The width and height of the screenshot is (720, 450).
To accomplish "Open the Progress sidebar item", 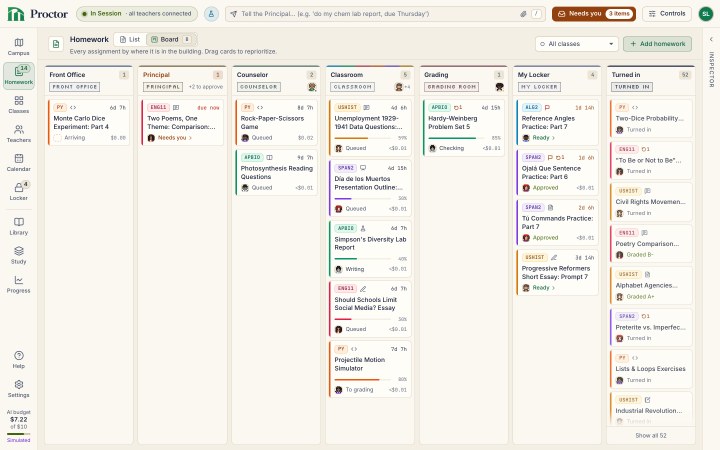I will [18, 284].
